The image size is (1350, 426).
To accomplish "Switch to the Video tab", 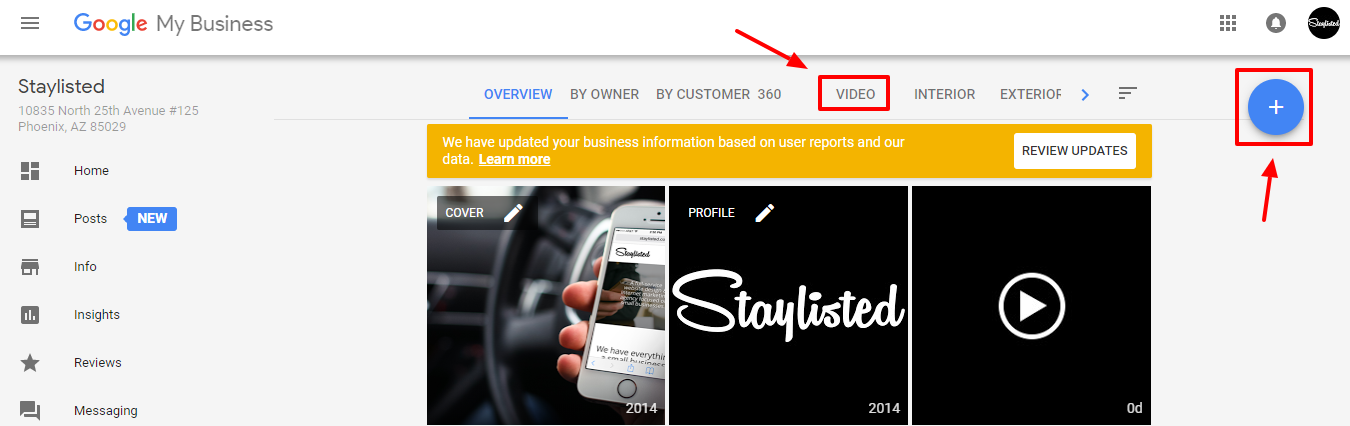I will point(855,94).
